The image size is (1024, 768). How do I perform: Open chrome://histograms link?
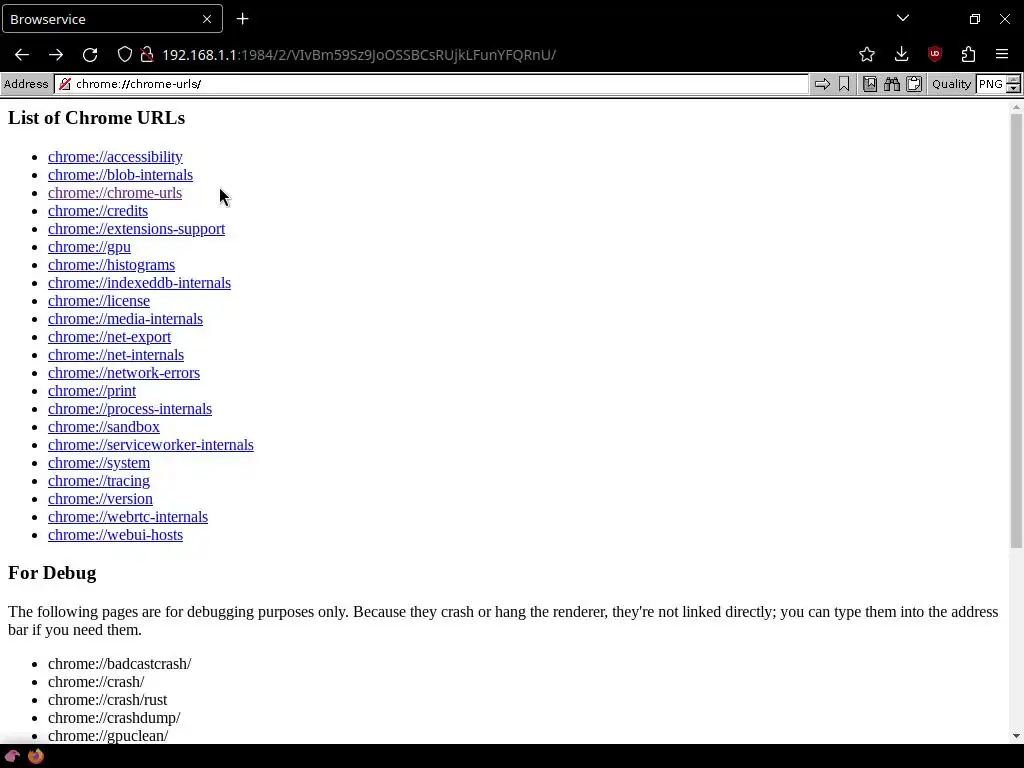[x=112, y=264]
